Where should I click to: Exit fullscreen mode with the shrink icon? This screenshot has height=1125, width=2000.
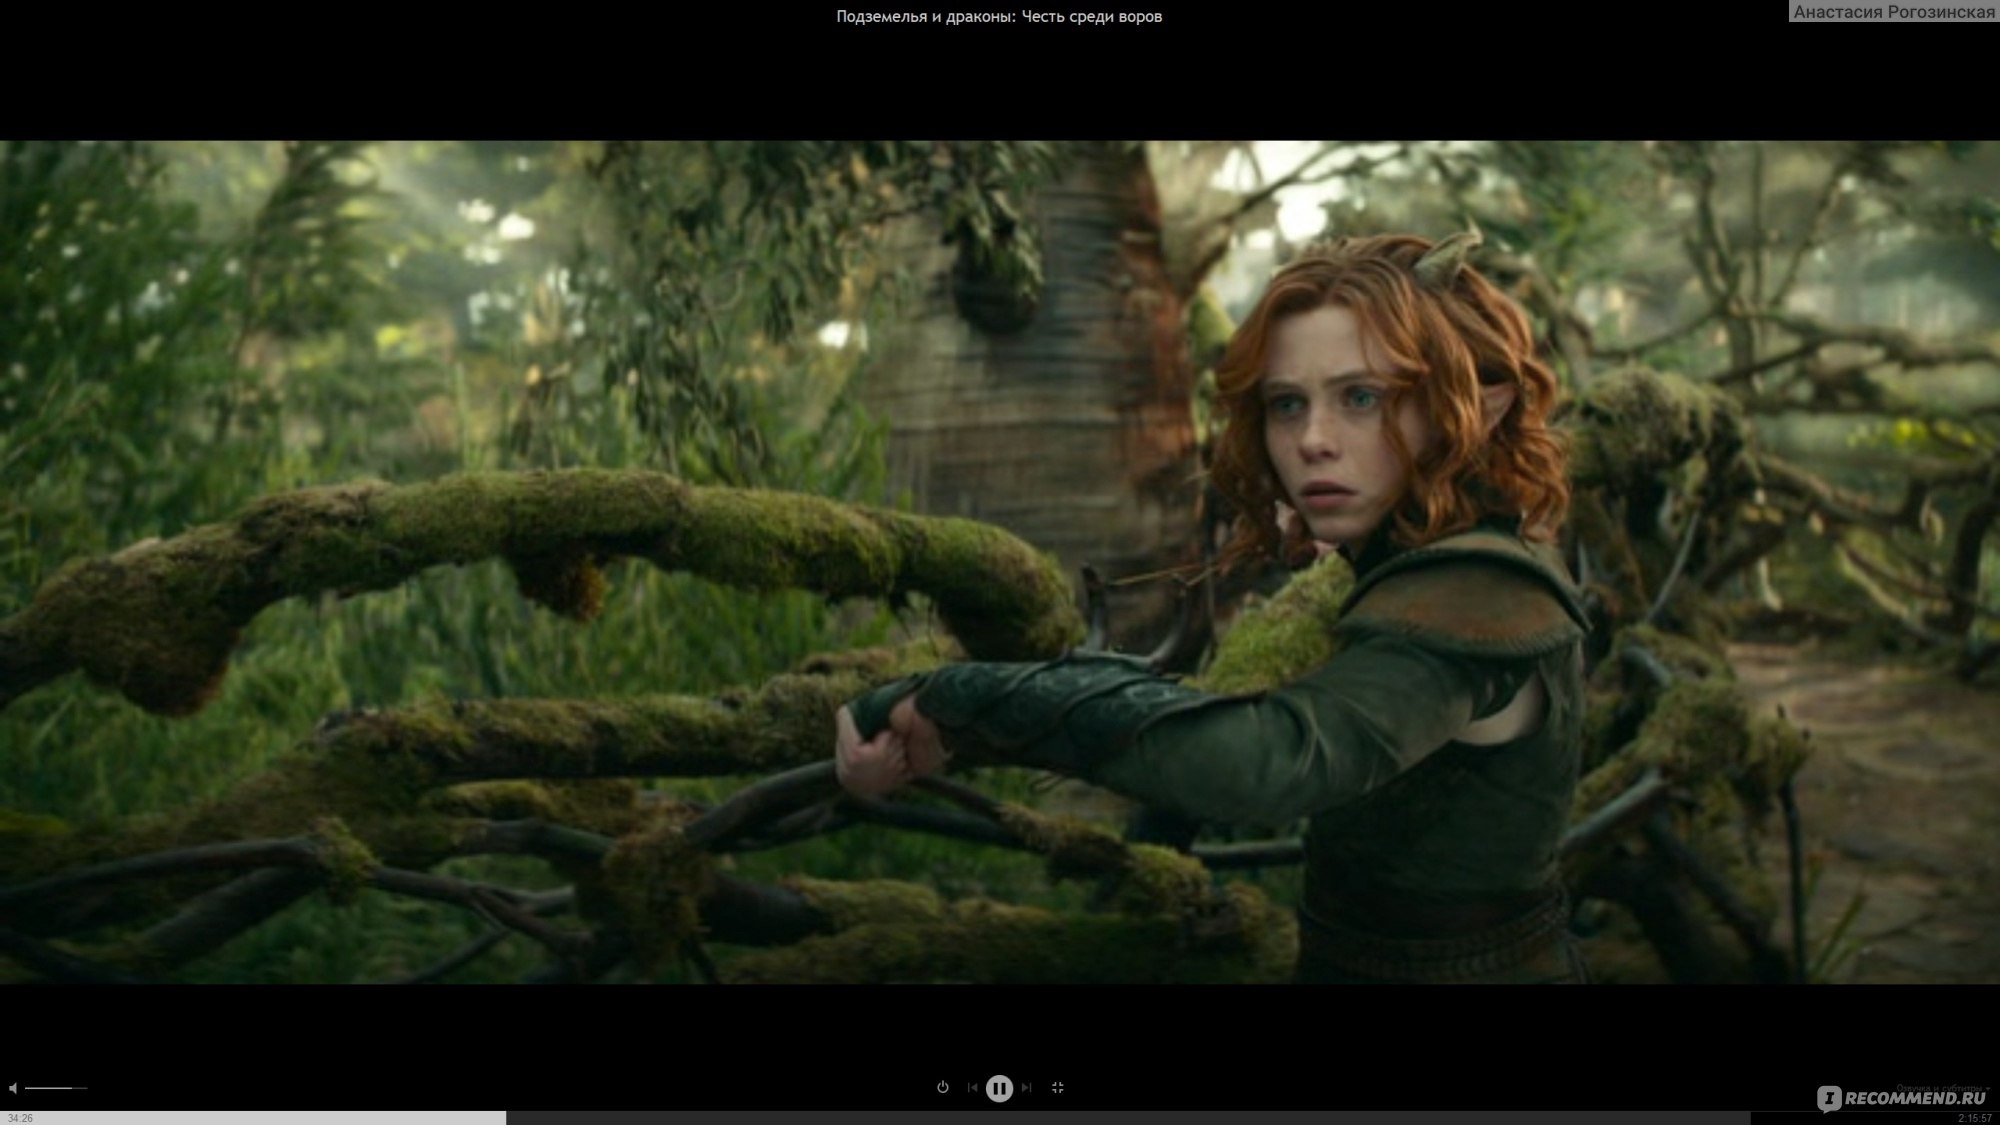click(1058, 1088)
